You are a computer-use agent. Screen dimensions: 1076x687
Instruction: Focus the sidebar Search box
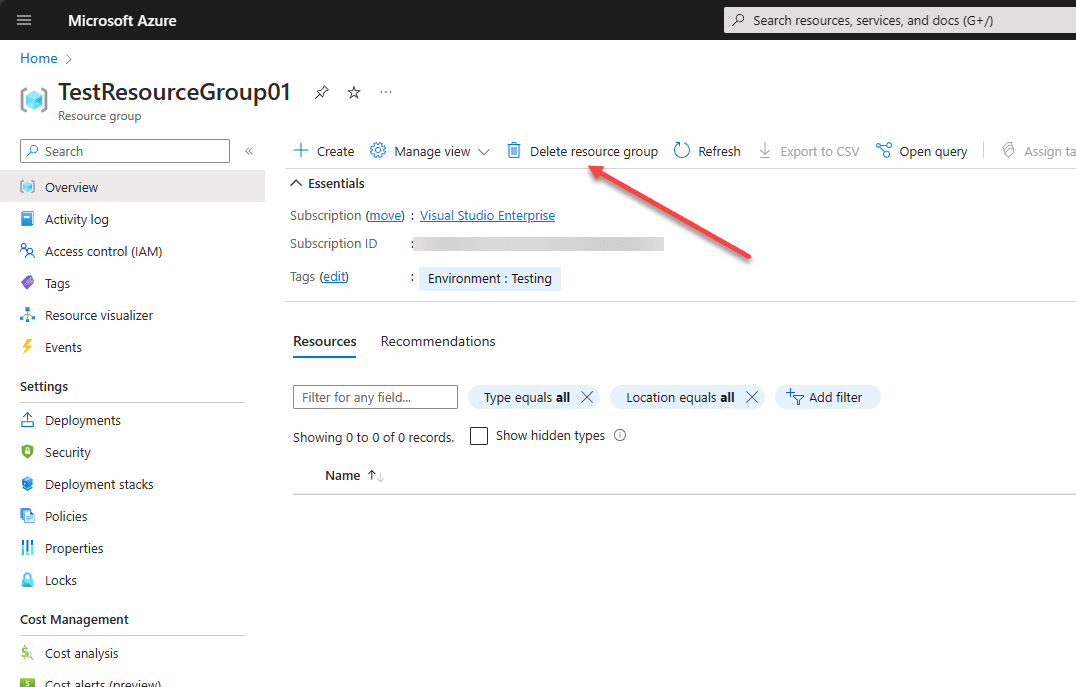pyautogui.click(x=125, y=151)
